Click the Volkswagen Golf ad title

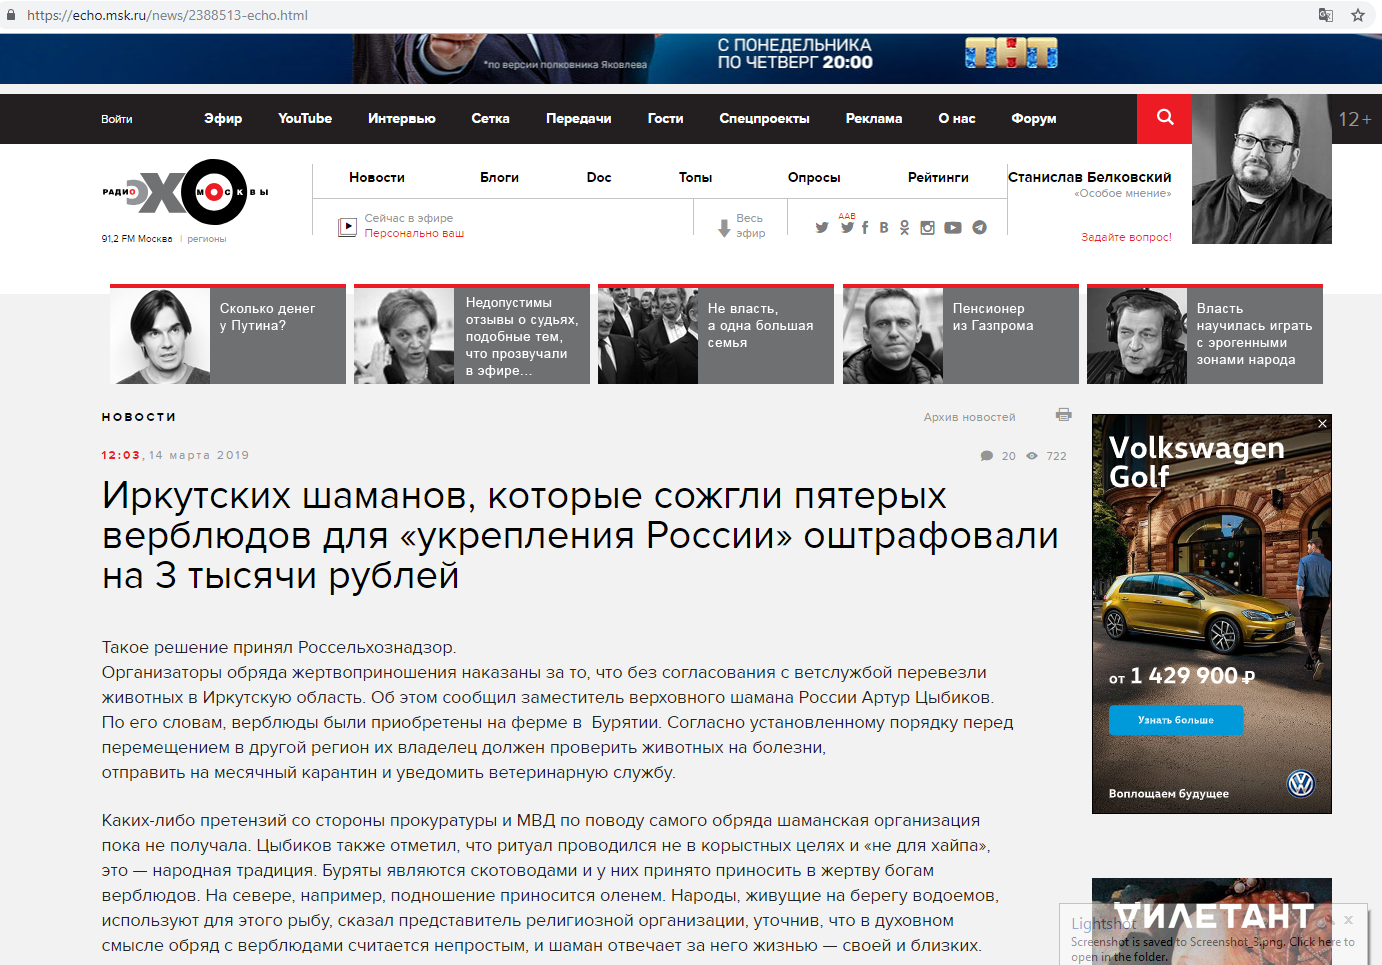(x=1196, y=462)
